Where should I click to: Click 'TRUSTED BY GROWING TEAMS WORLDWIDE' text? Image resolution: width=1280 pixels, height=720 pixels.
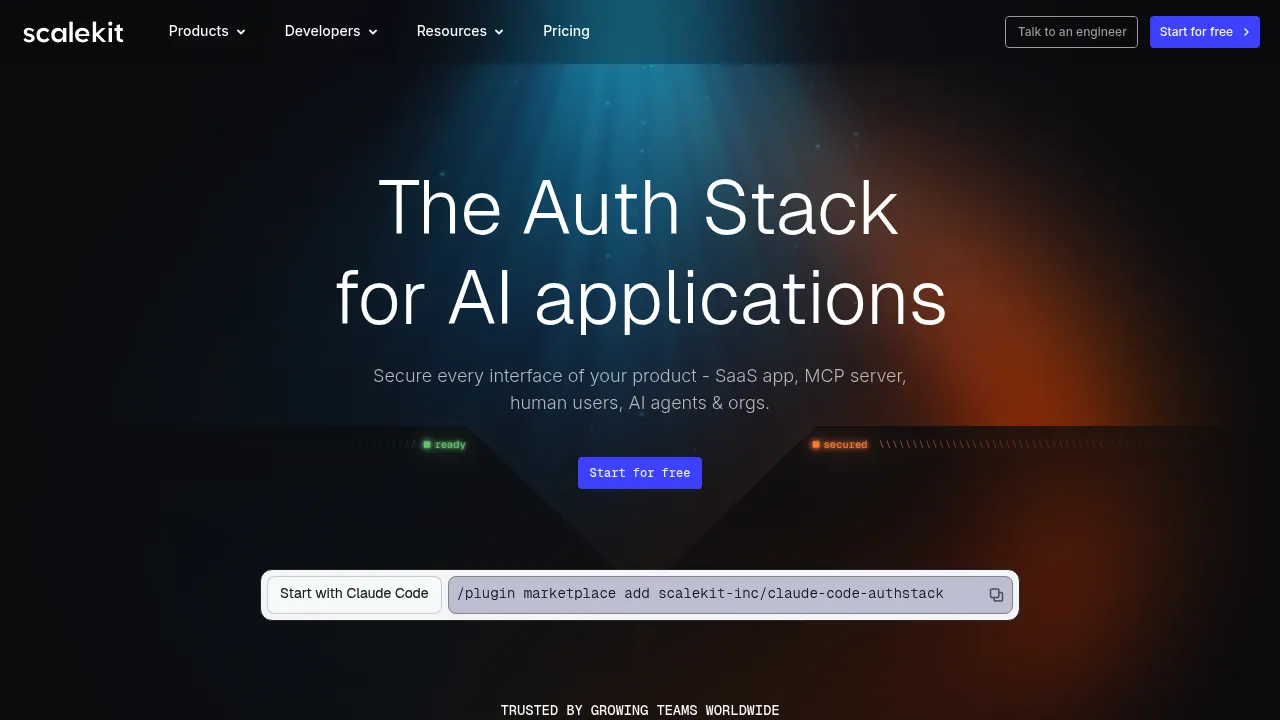[x=640, y=710]
